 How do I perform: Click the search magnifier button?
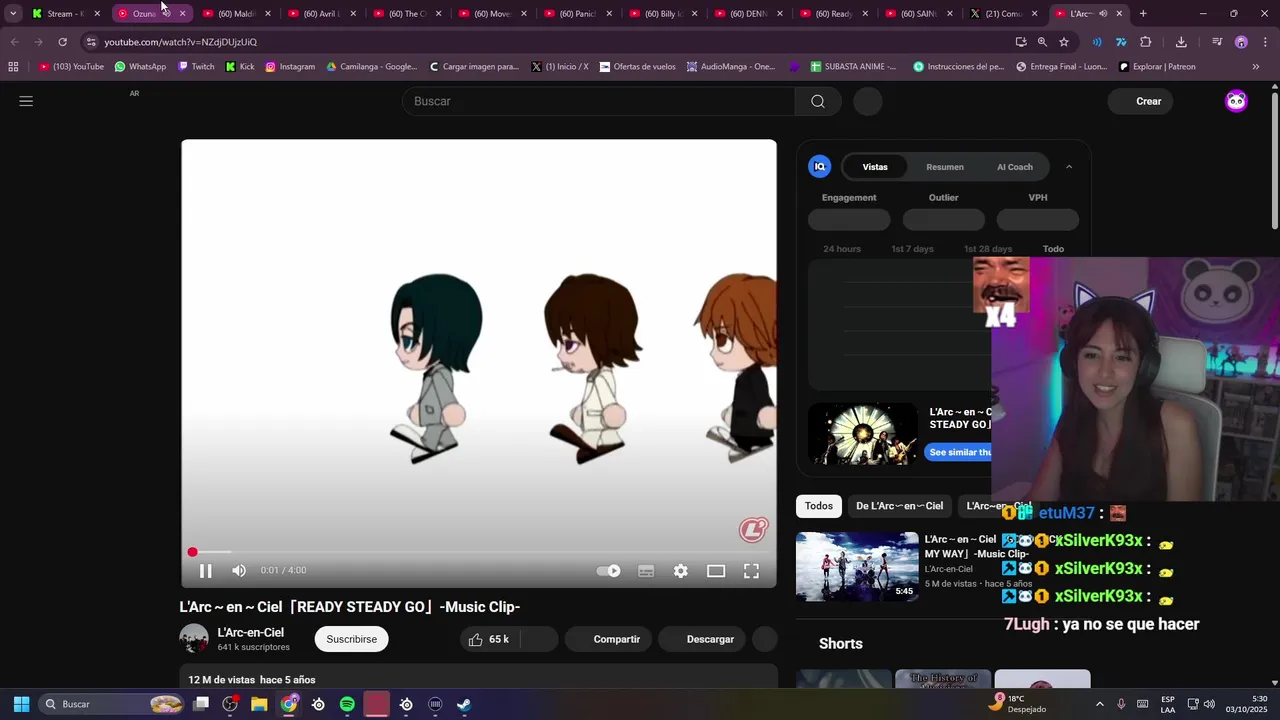point(818,101)
